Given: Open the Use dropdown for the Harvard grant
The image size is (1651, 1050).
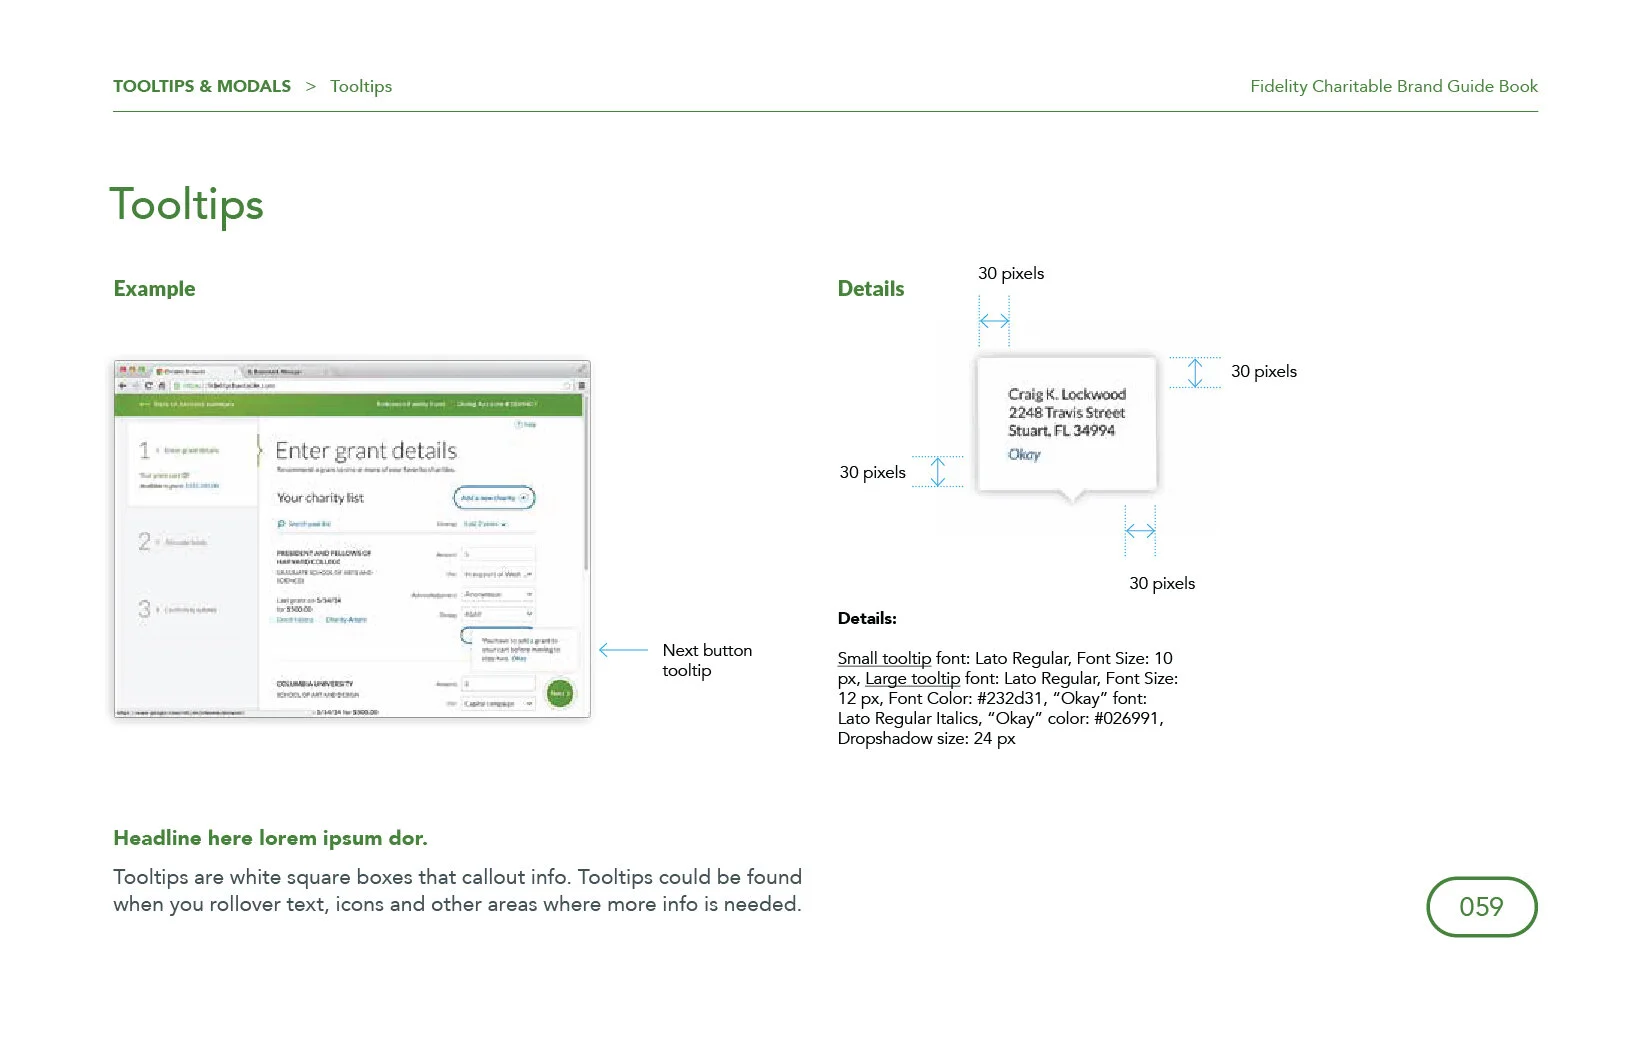Looking at the screenshot, I should pos(498,574).
